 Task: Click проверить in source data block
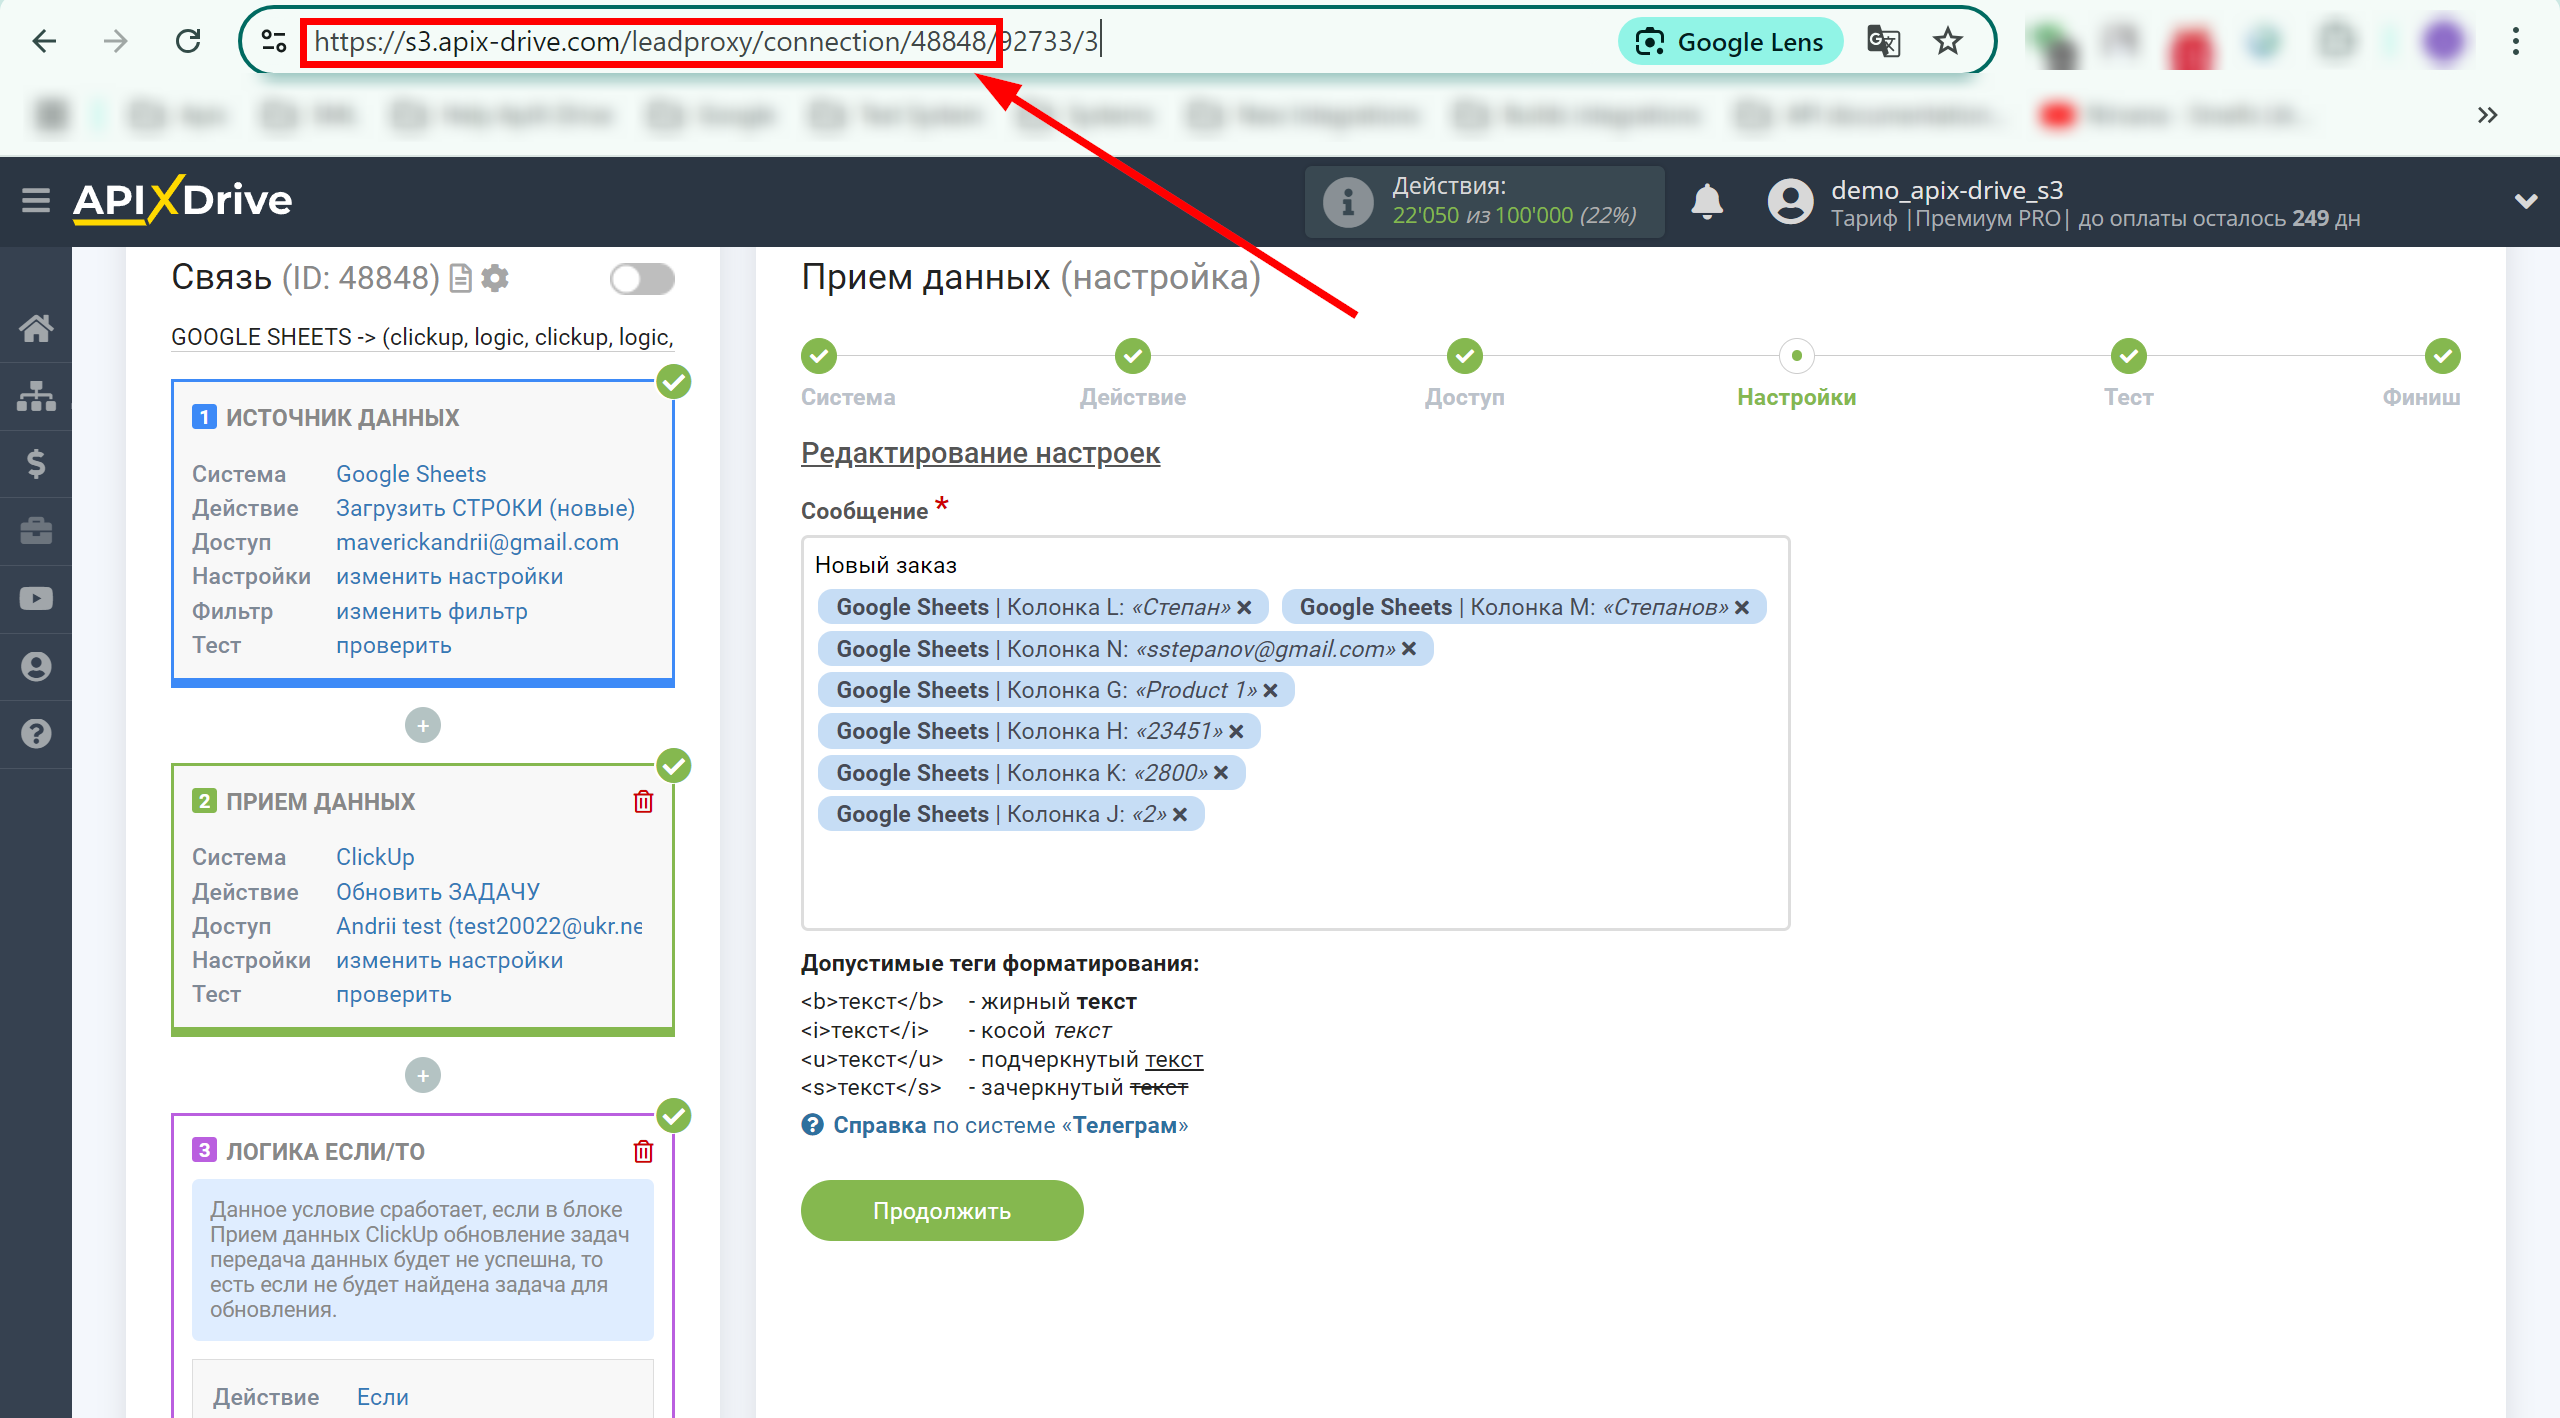pos(394,645)
